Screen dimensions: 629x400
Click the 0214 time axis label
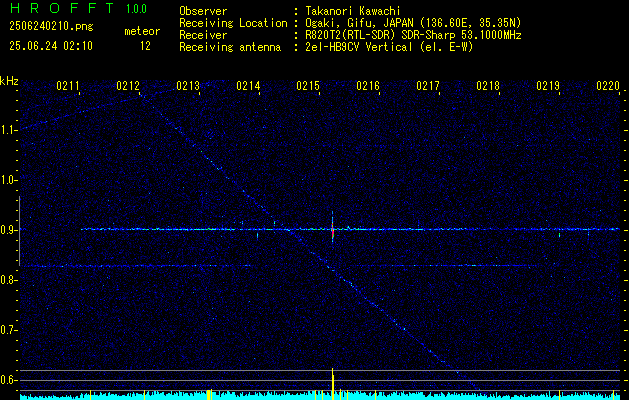248,86
